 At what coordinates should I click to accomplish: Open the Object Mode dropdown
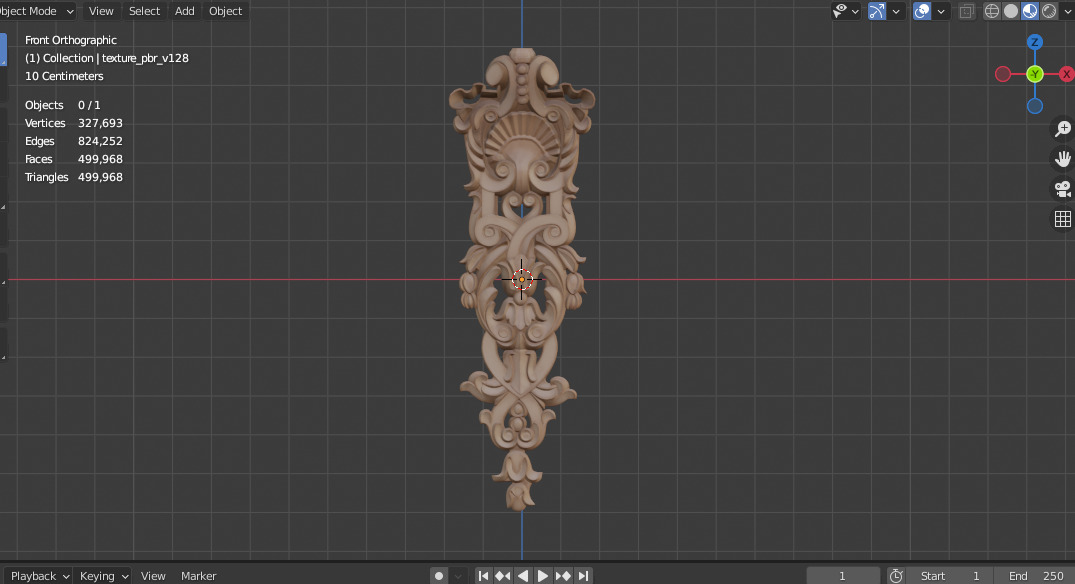pyautogui.click(x=36, y=11)
